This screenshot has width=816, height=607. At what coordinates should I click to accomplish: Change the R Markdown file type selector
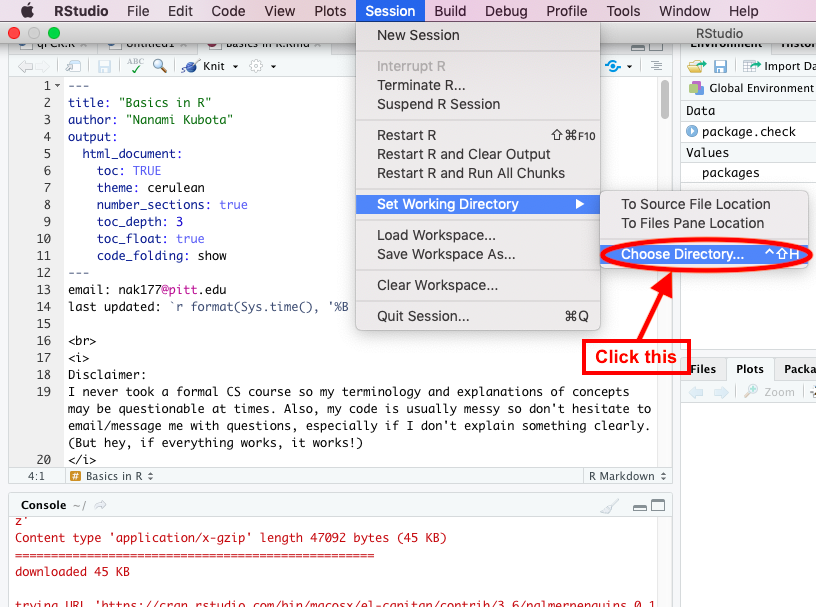pyautogui.click(x=627, y=476)
